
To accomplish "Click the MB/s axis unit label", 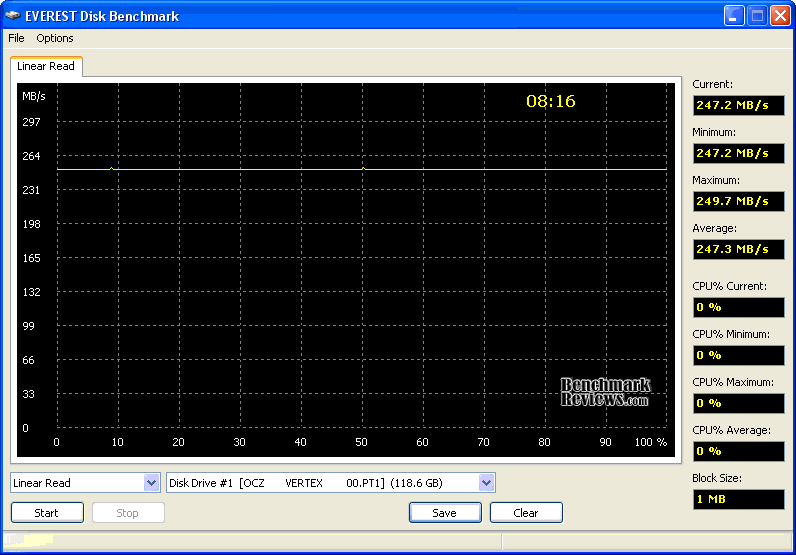I will (x=34, y=96).
